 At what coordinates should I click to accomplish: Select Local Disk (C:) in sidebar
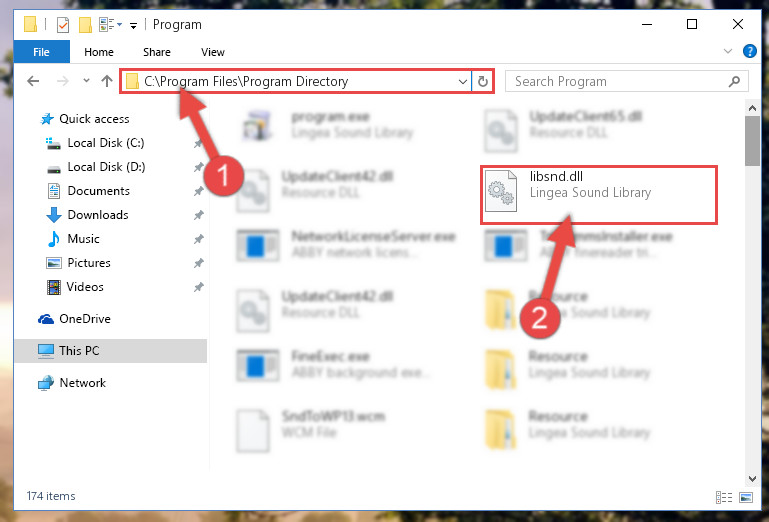coord(106,143)
